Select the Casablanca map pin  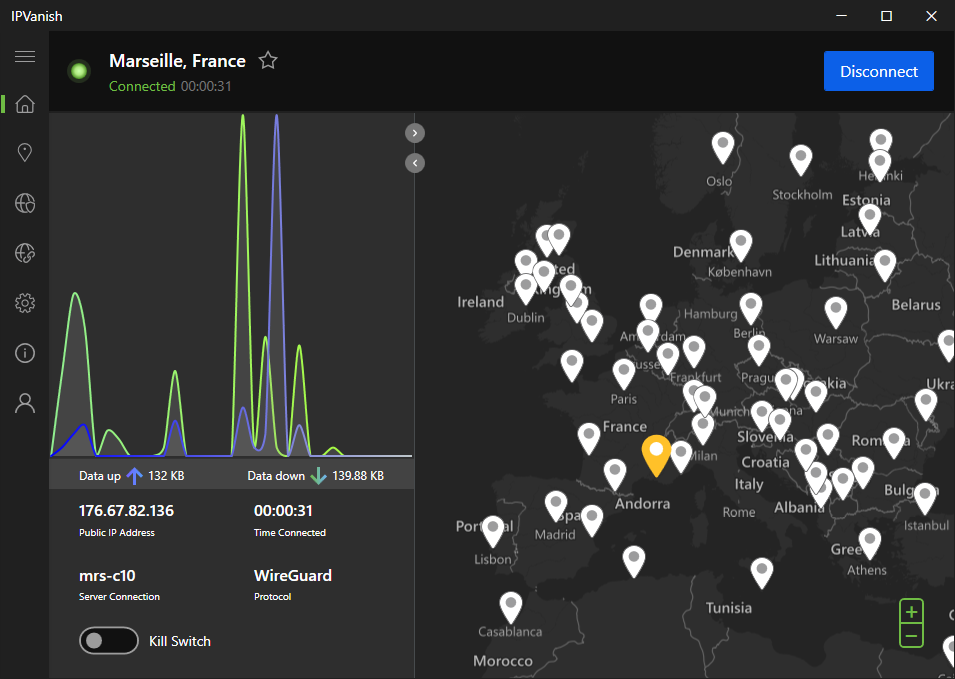click(x=510, y=606)
